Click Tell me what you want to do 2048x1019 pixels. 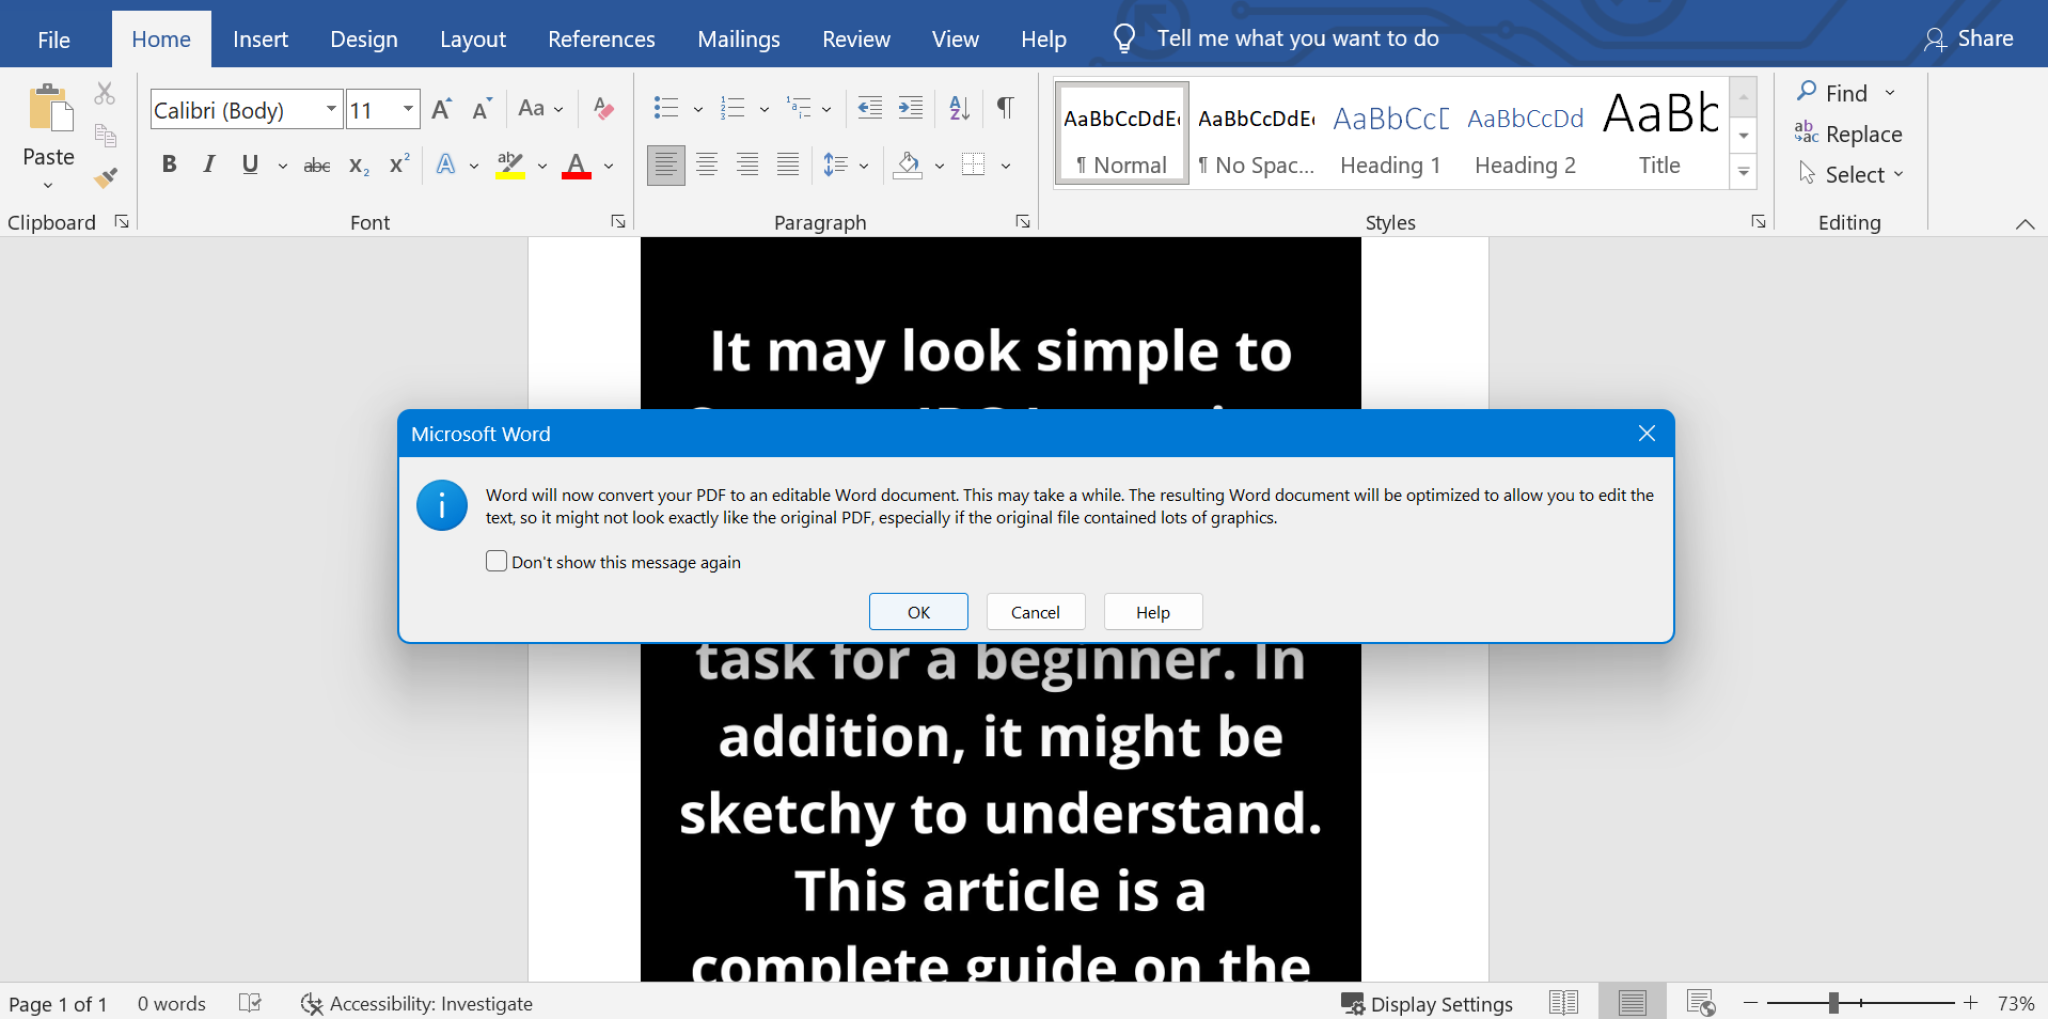pyautogui.click(x=1297, y=39)
